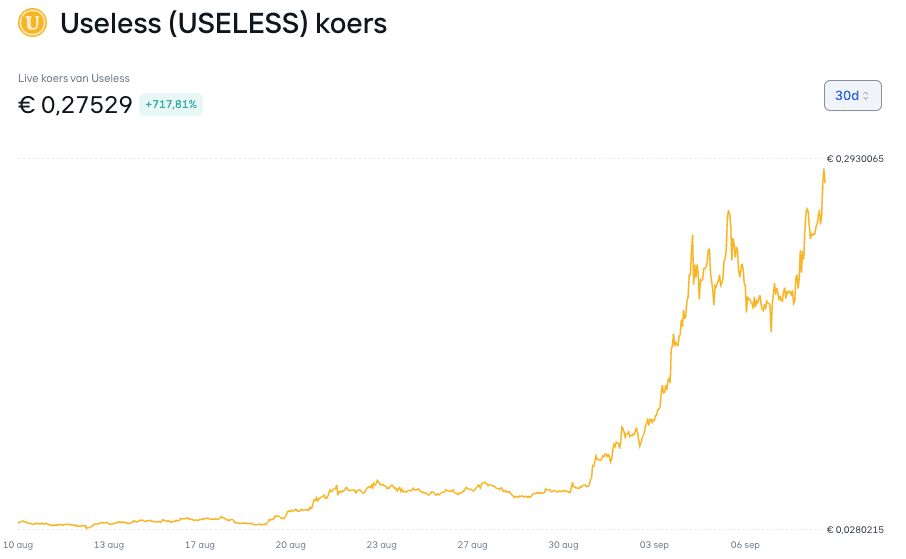Select the 17 aug date label
The height and width of the screenshot is (559, 906).
coord(200,545)
